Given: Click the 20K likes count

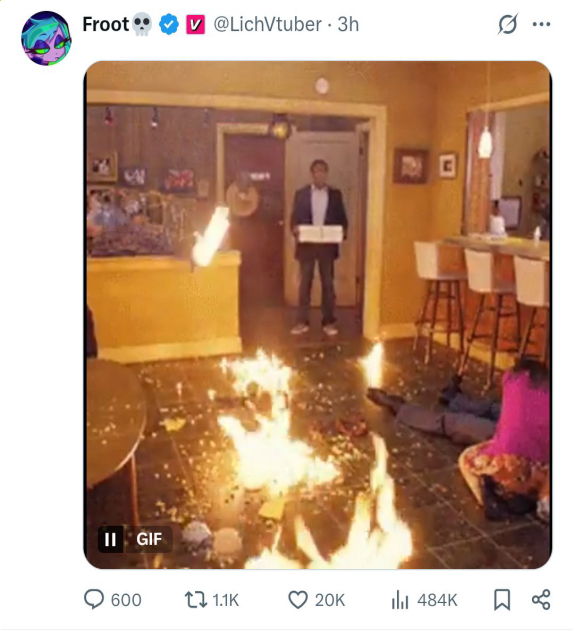Looking at the screenshot, I should pos(330,600).
